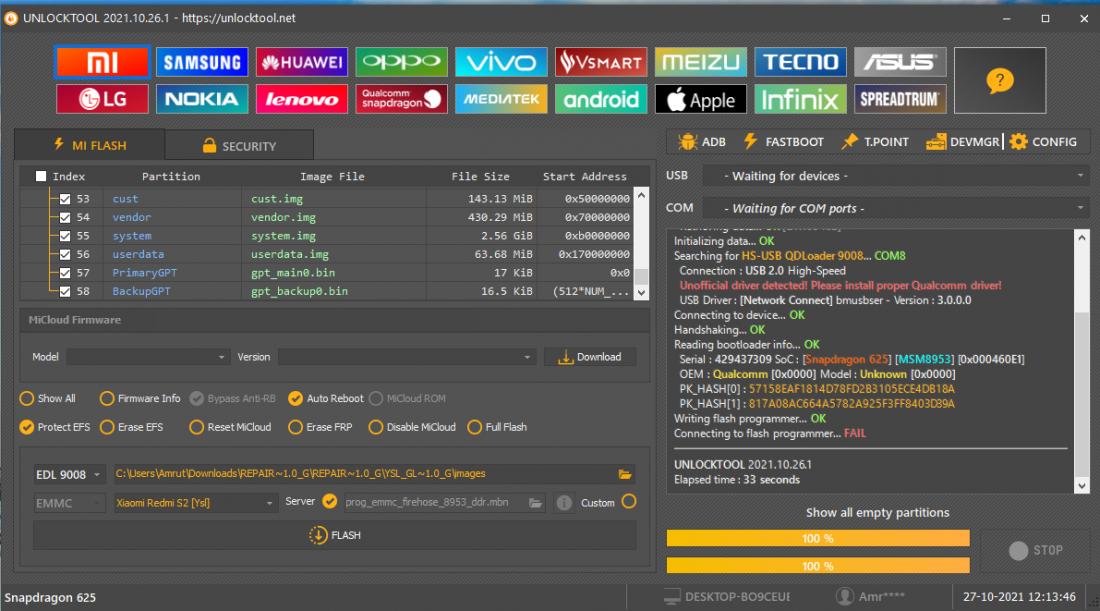
Task: Open the Version dropdown
Action: (407, 357)
